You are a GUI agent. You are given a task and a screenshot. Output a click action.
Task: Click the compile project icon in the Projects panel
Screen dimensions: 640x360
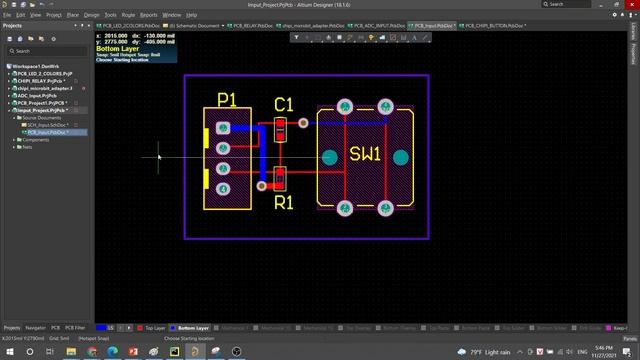(x=20, y=39)
